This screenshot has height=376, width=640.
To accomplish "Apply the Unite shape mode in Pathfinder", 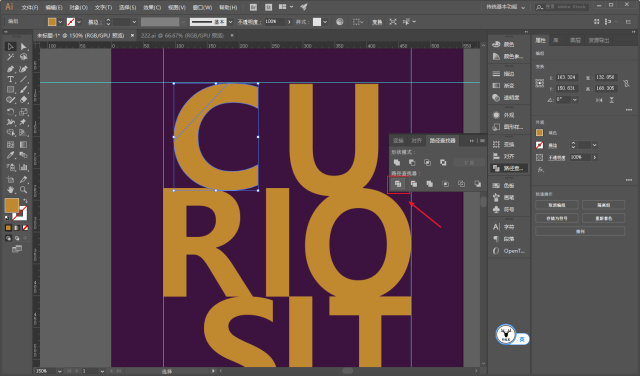I will 397,162.
